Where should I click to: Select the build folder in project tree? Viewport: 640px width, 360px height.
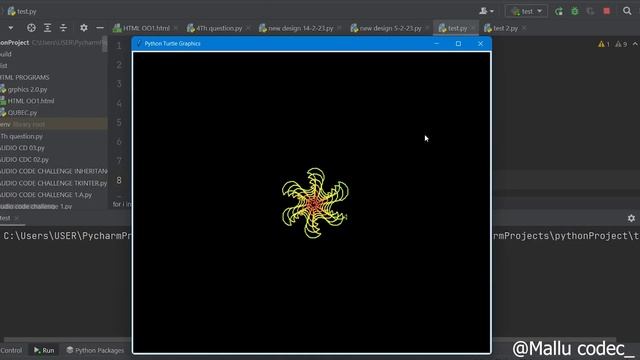(x=6, y=54)
